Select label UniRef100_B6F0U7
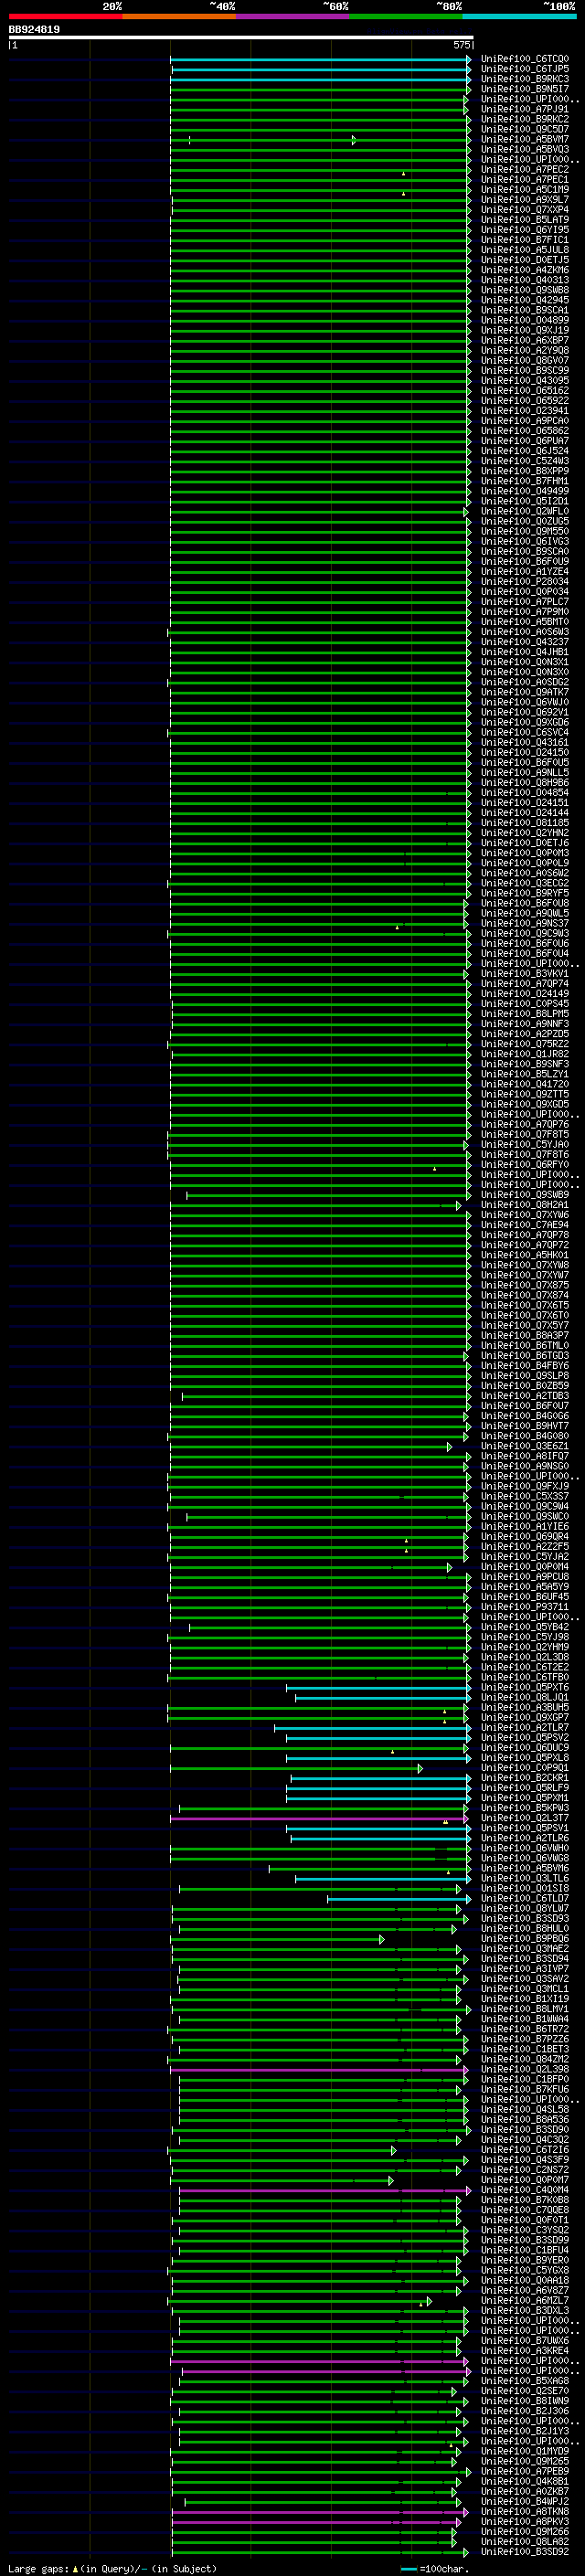Screen dimensions: 585x2576 pos(525,1406)
